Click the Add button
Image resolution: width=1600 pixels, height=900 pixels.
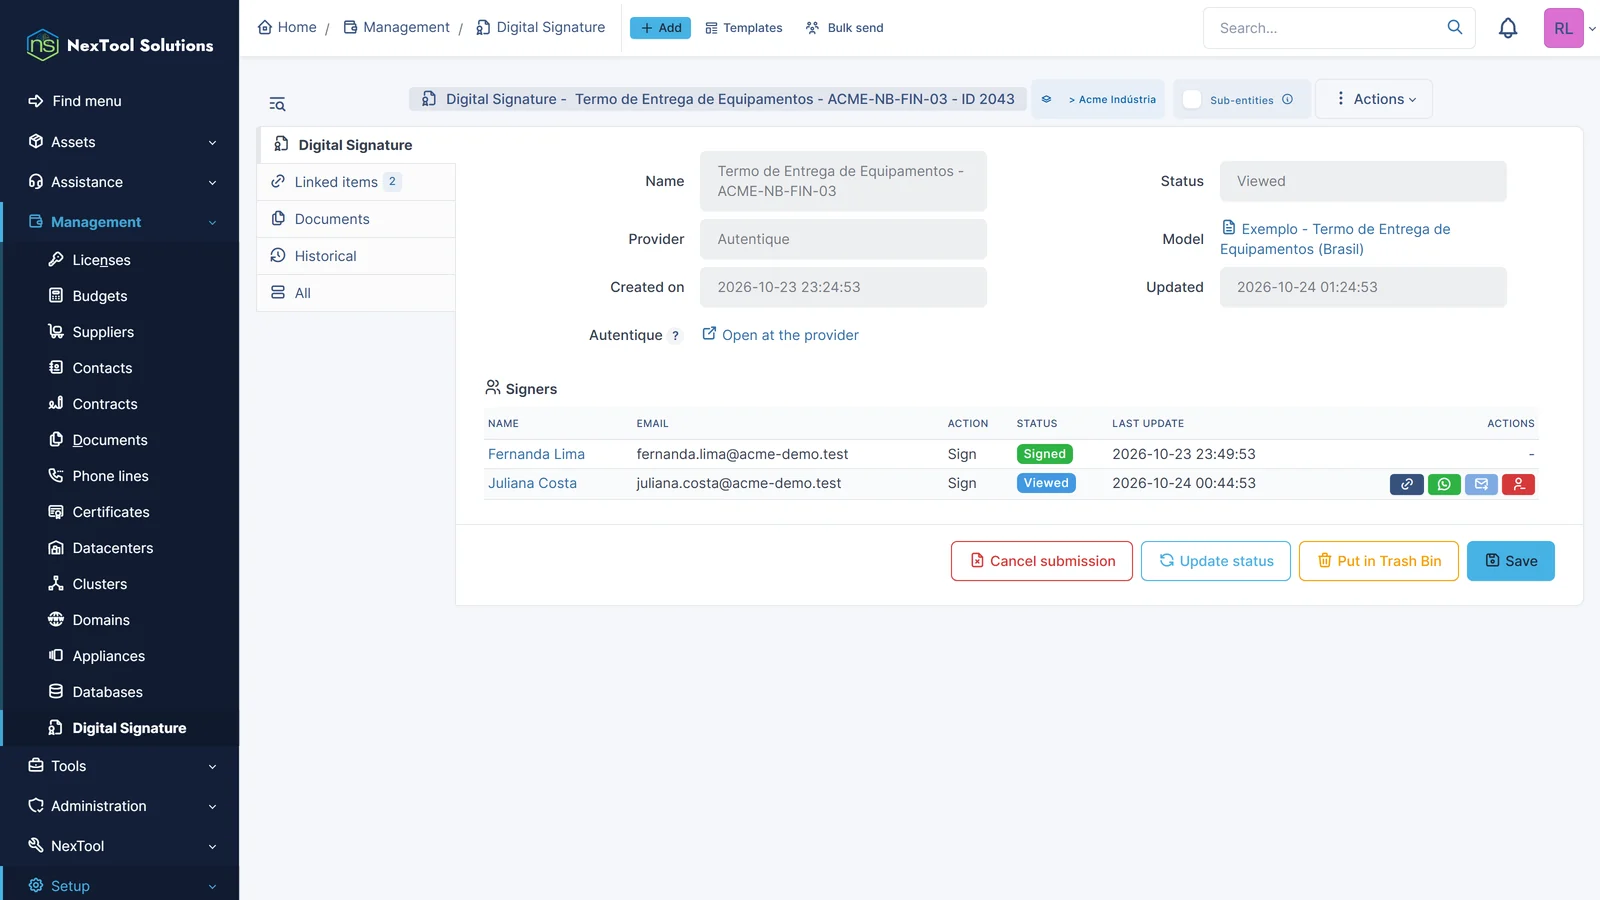pyautogui.click(x=660, y=28)
